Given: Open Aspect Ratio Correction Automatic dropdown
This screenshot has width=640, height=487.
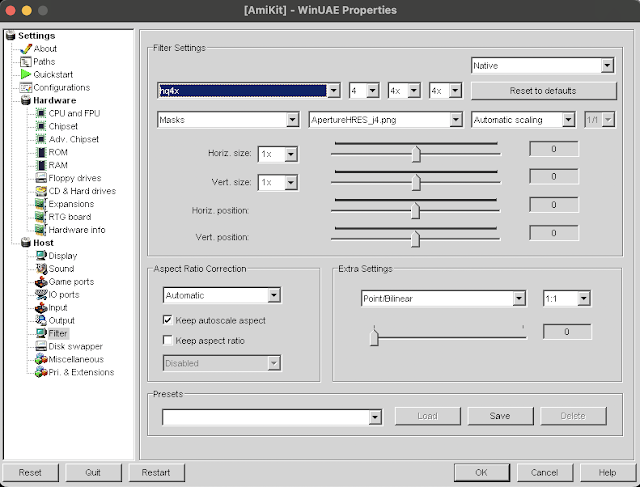Looking at the screenshot, I should 274,295.
